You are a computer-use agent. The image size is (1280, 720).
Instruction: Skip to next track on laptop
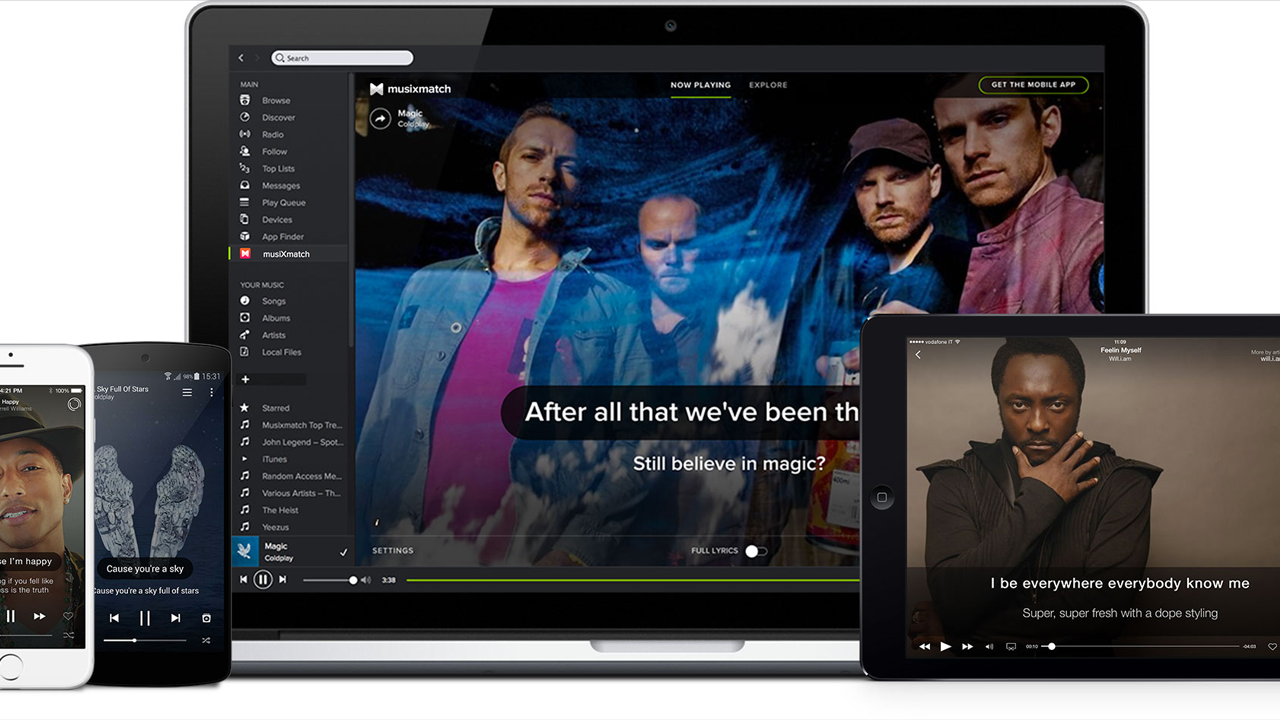(283, 579)
